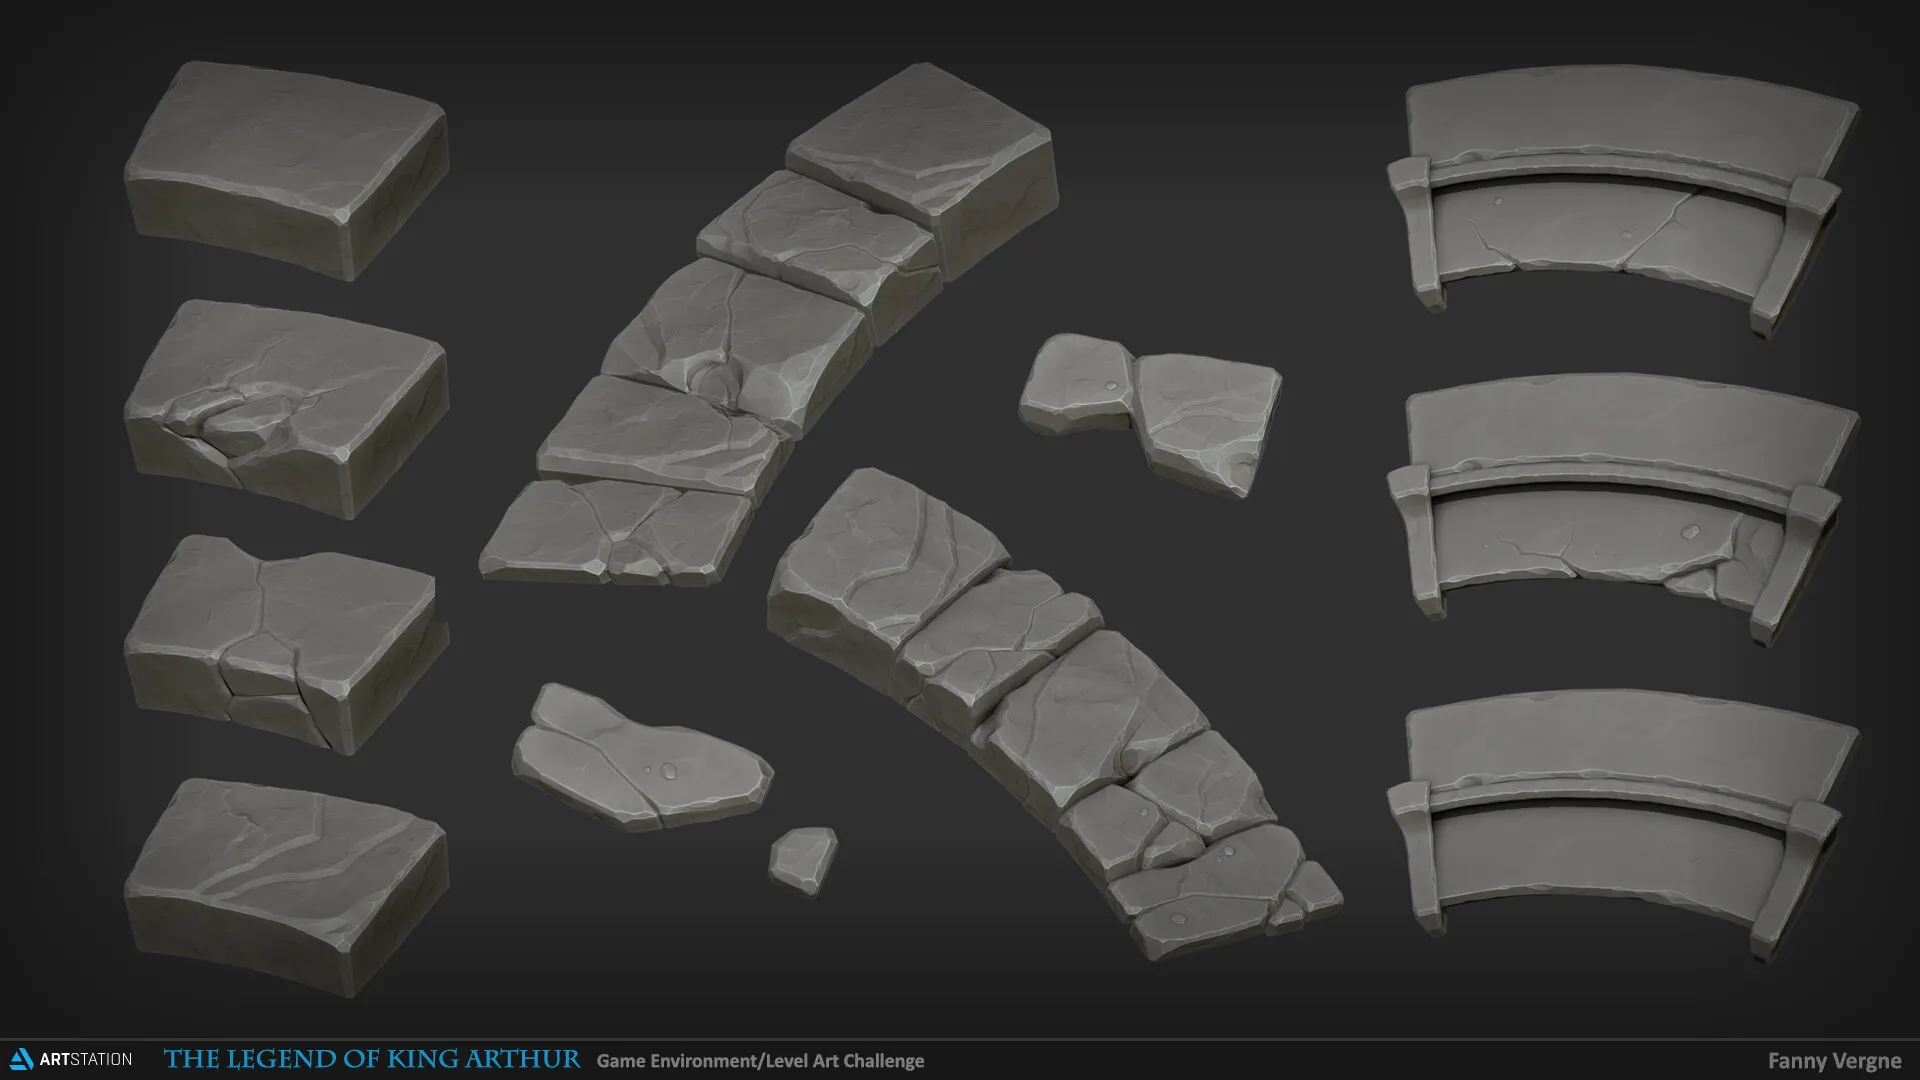The image size is (1920, 1080).
Task: Select the cracked stone block with split corner
Action: [286, 643]
